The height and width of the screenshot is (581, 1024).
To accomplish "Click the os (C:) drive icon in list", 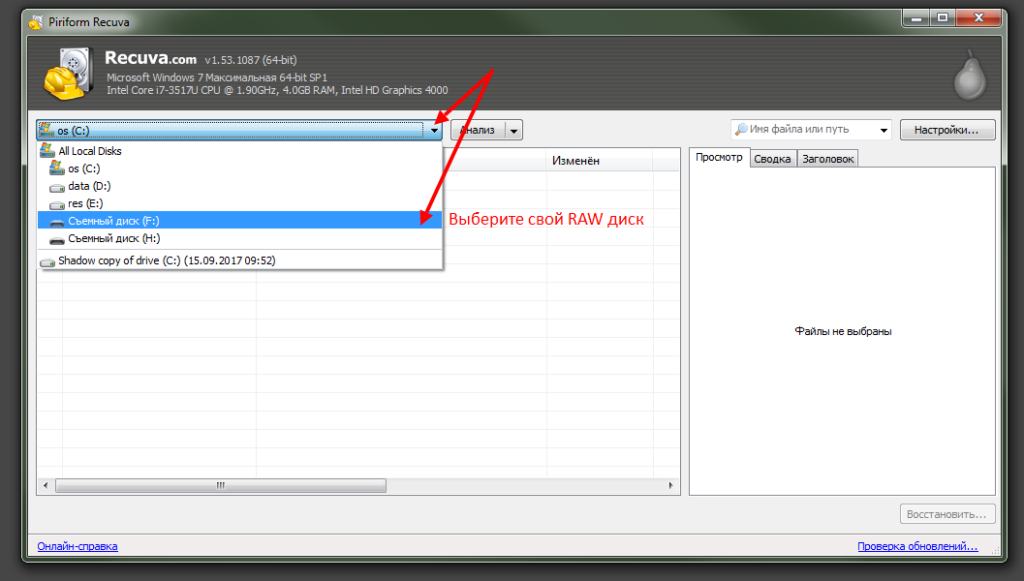I will click(x=57, y=168).
